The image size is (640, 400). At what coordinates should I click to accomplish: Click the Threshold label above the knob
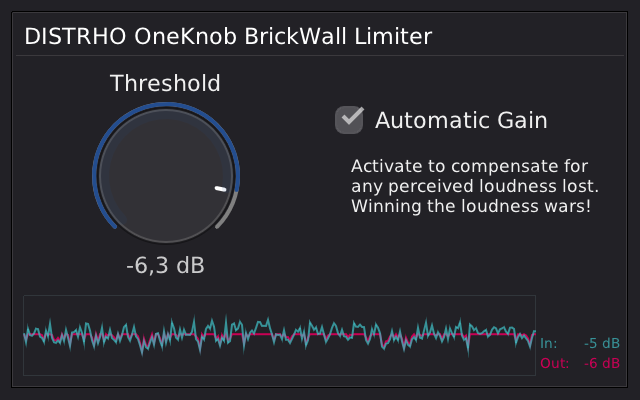click(165, 83)
